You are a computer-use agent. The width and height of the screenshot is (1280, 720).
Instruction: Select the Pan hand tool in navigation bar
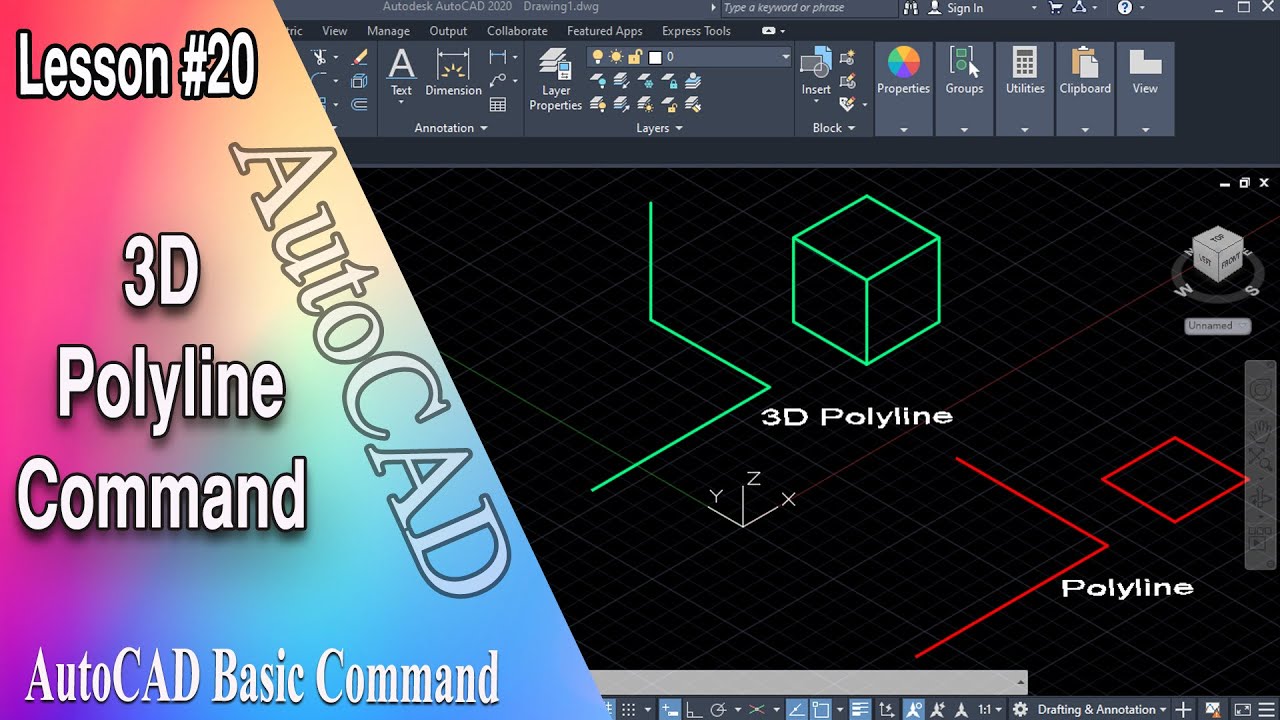coord(1261,432)
